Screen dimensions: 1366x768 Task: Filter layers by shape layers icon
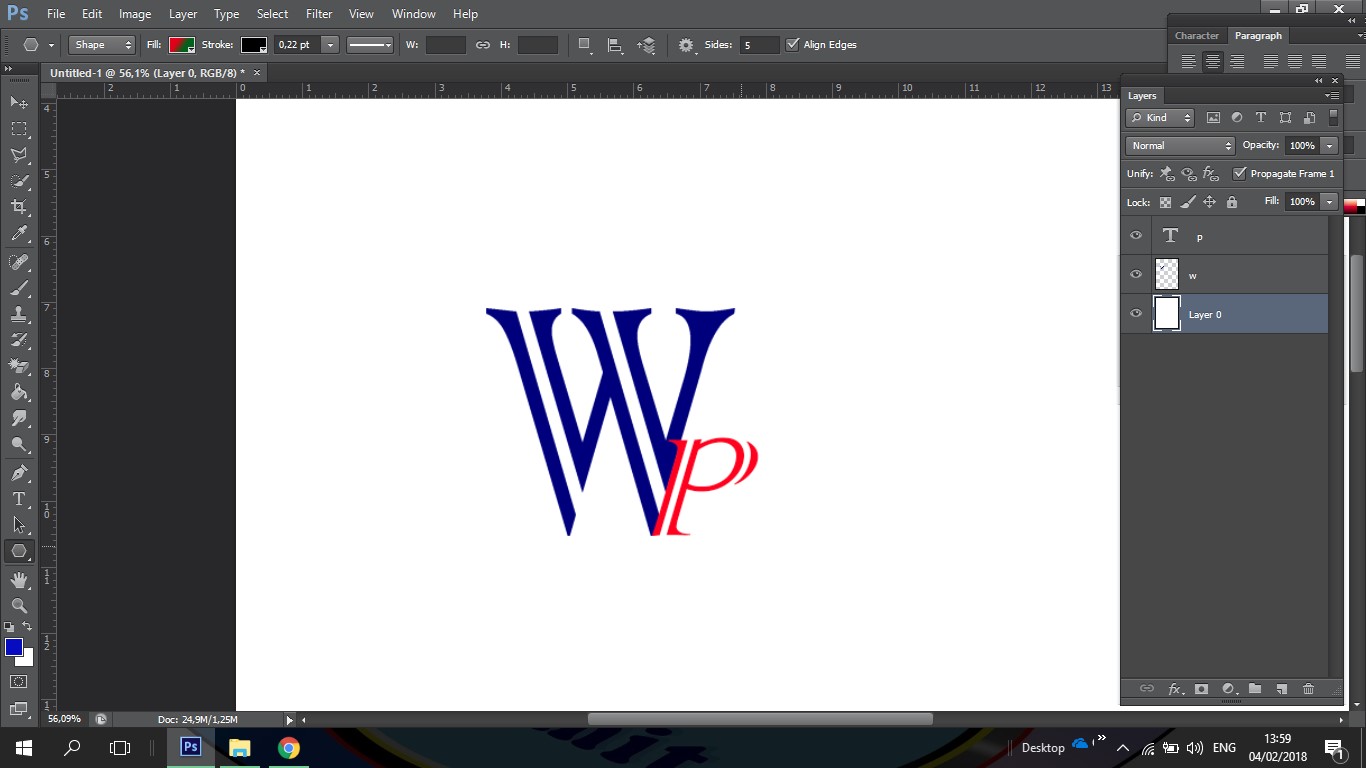[x=1285, y=118]
